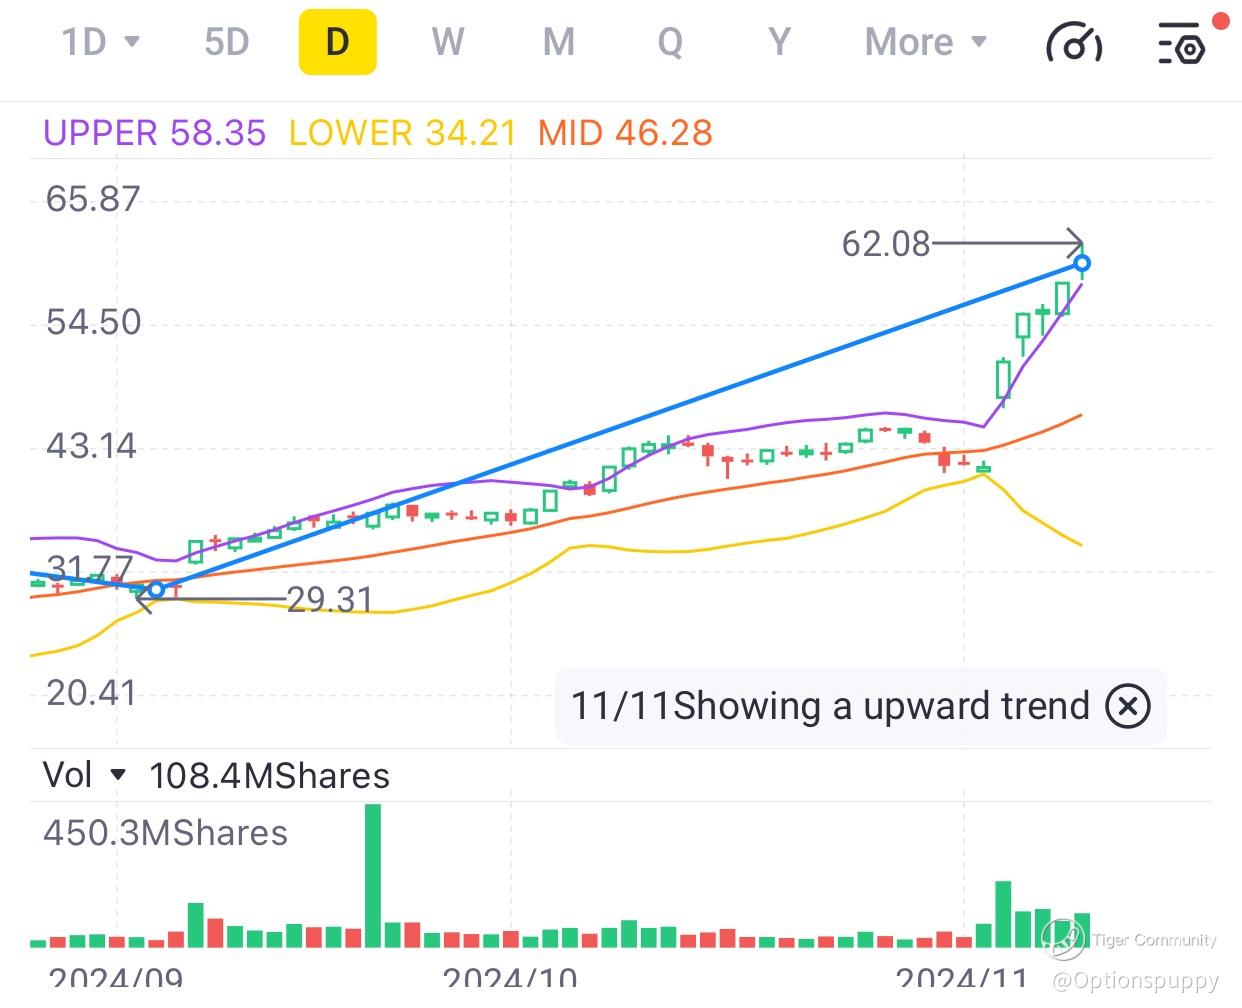Click the 29.31 low price marker
This screenshot has width=1242, height=1008.
click(329, 599)
